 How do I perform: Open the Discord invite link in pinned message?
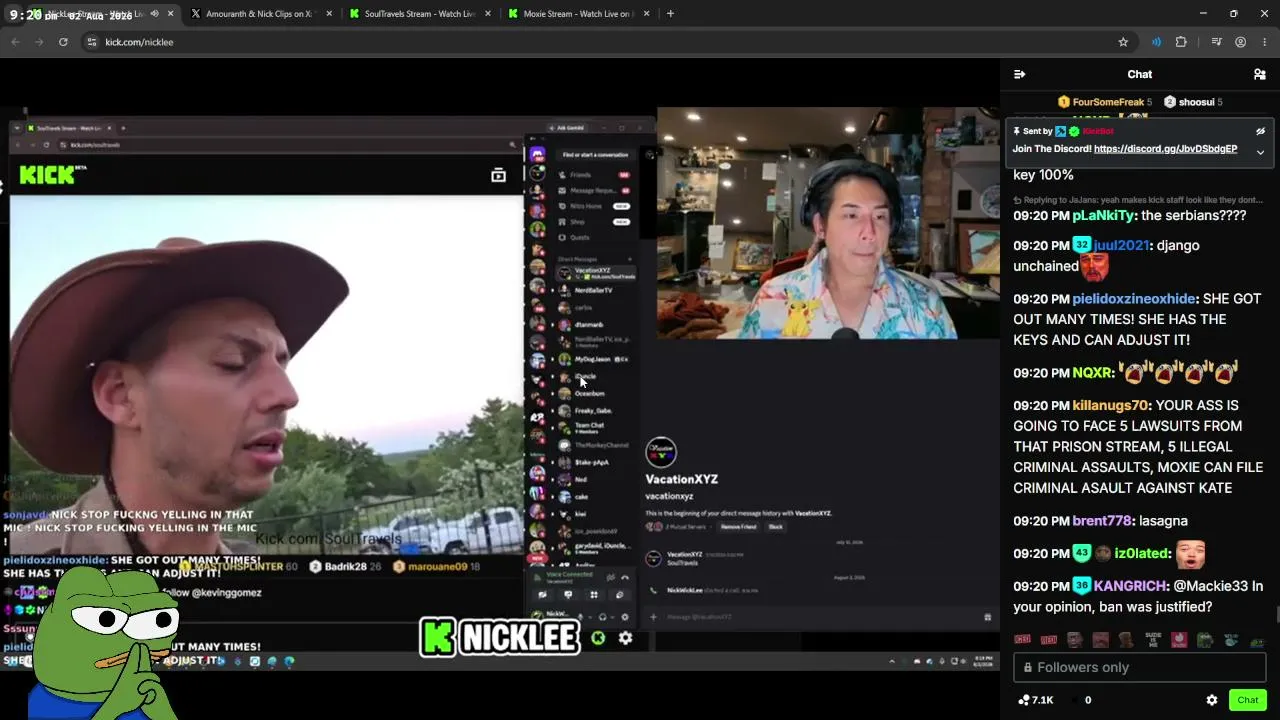tap(1165, 149)
